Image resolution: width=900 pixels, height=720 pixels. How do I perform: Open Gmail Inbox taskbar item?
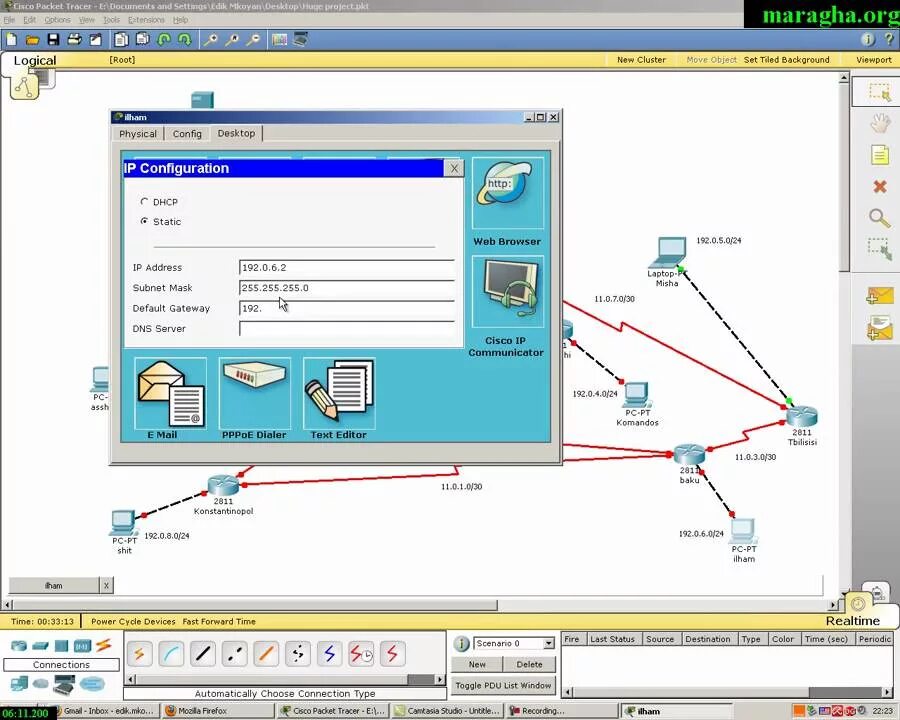coord(106,711)
